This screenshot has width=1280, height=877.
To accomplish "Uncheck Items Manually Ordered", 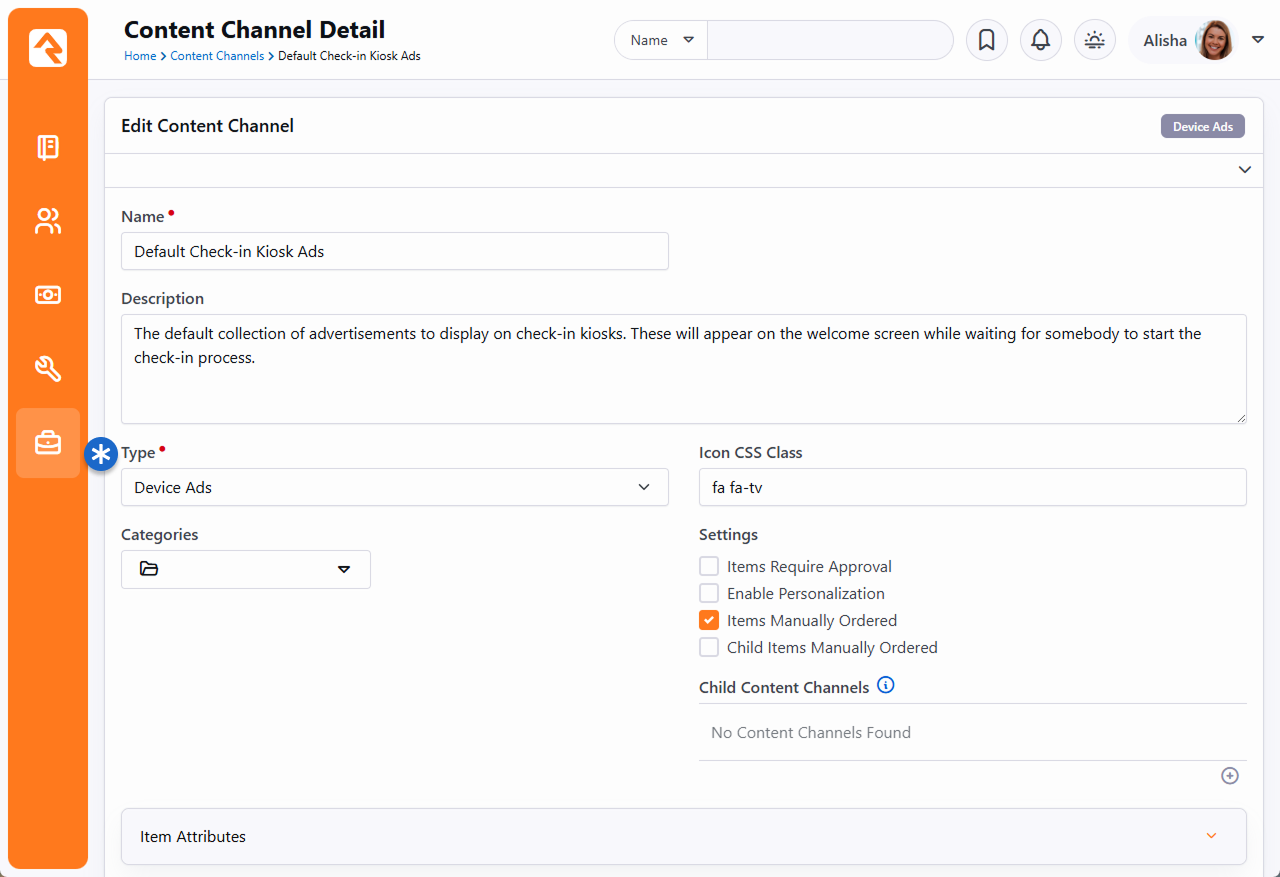I will (x=709, y=620).
